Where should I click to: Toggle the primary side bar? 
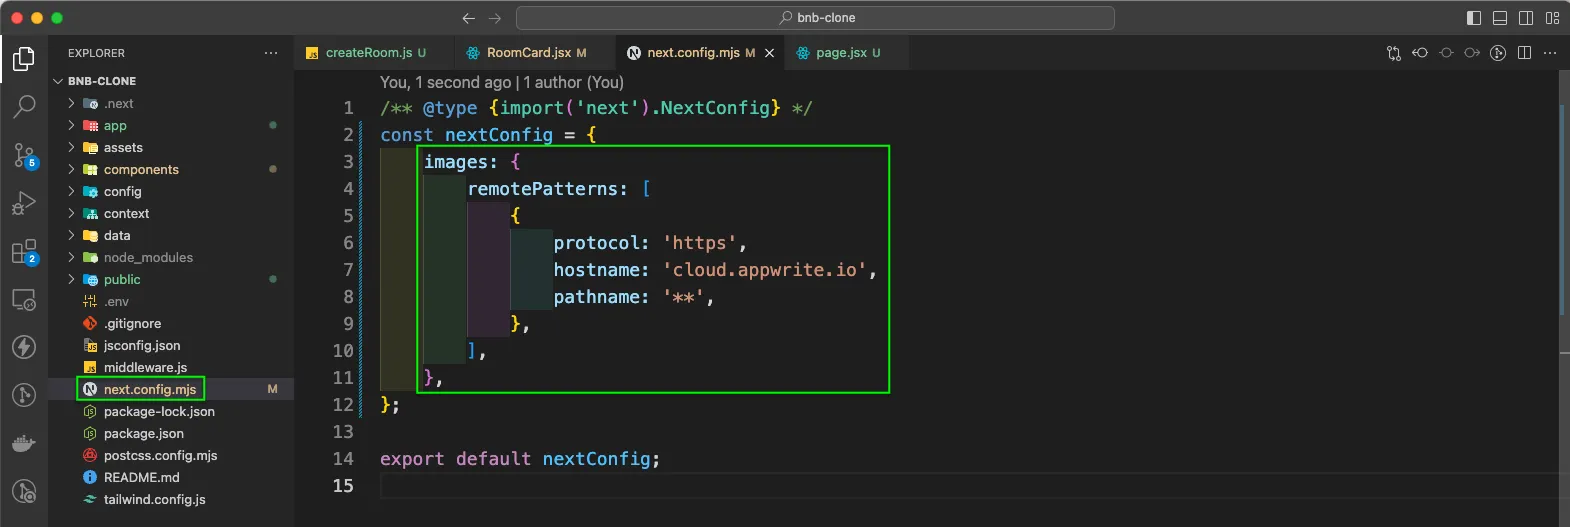click(x=1474, y=18)
